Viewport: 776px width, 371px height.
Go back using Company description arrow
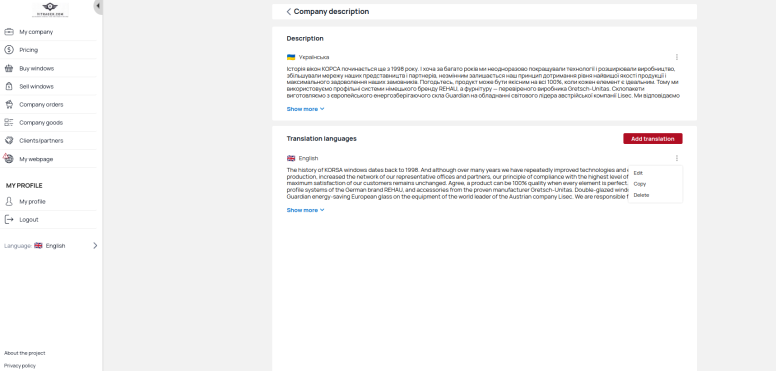289,11
